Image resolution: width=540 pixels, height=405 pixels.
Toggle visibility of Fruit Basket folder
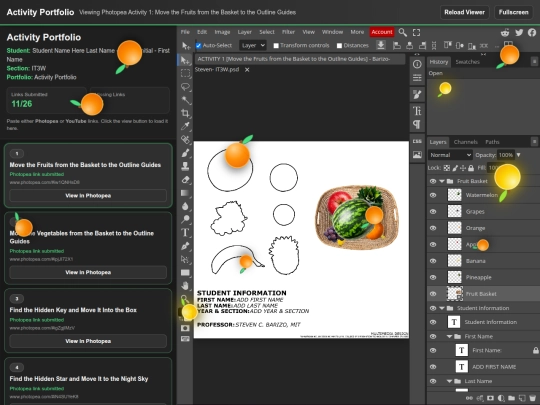pyautogui.click(x=433, y=181)
